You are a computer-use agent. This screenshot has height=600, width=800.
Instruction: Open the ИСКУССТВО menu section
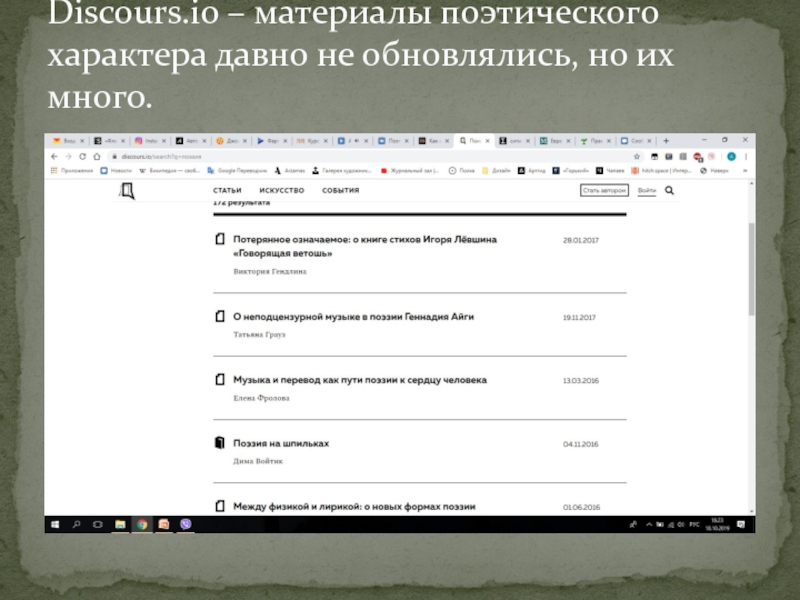[282, 190]
